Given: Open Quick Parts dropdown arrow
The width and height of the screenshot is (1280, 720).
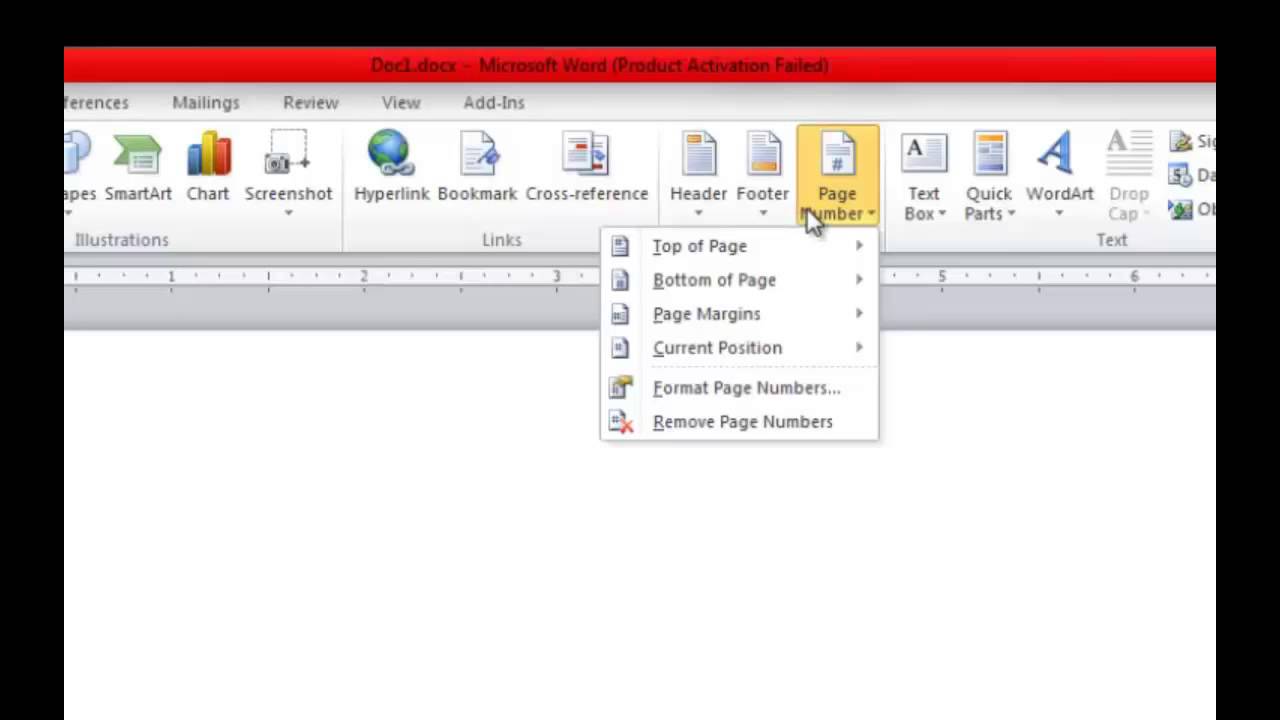Looking at the screenshot, I should 1011,214.
